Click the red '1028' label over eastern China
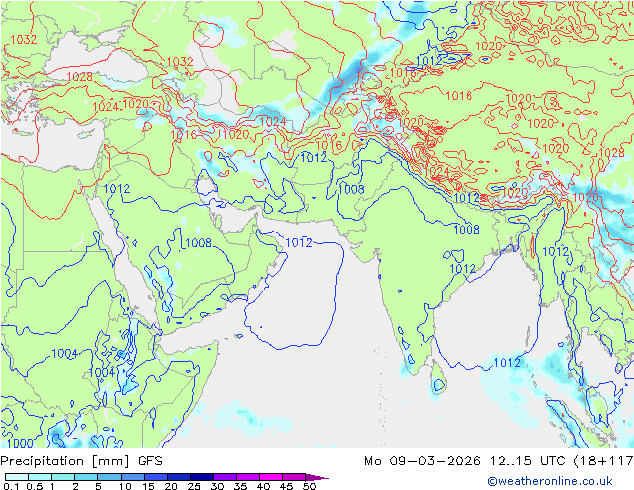The height and width of the screenshot is (490, 634). 611,152
